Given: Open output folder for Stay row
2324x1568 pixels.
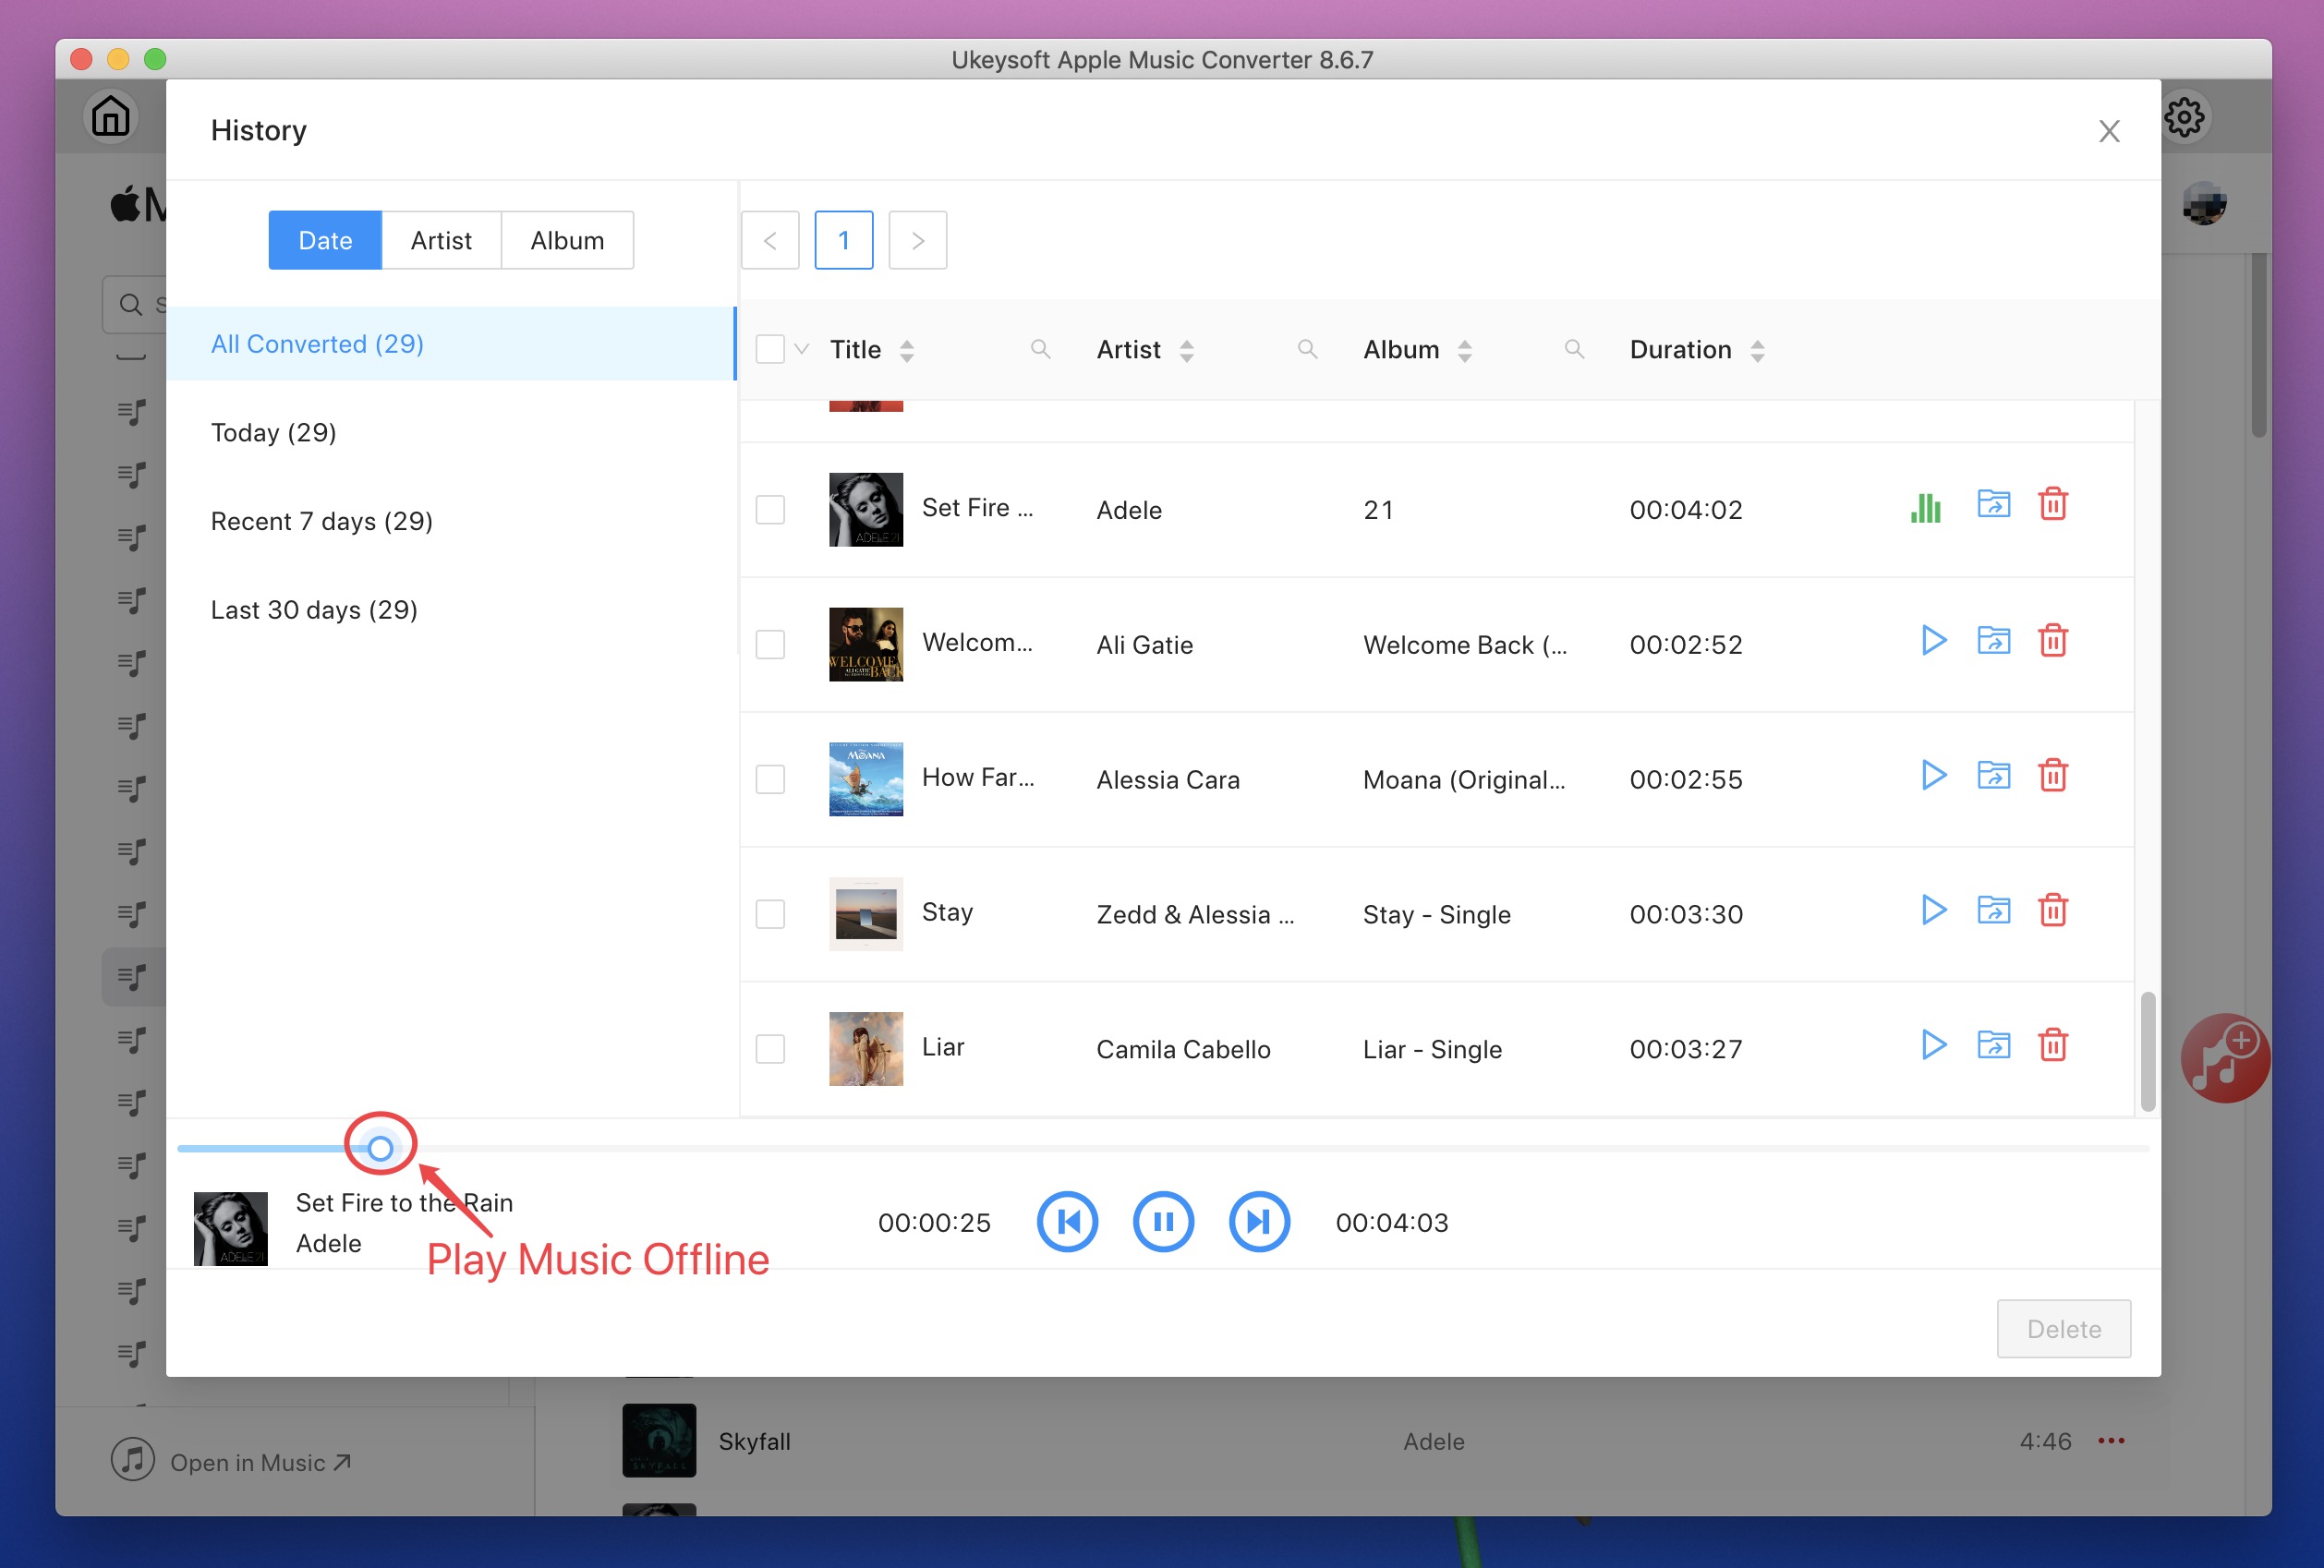Looking at the screenshot, I should point(1993,910).
